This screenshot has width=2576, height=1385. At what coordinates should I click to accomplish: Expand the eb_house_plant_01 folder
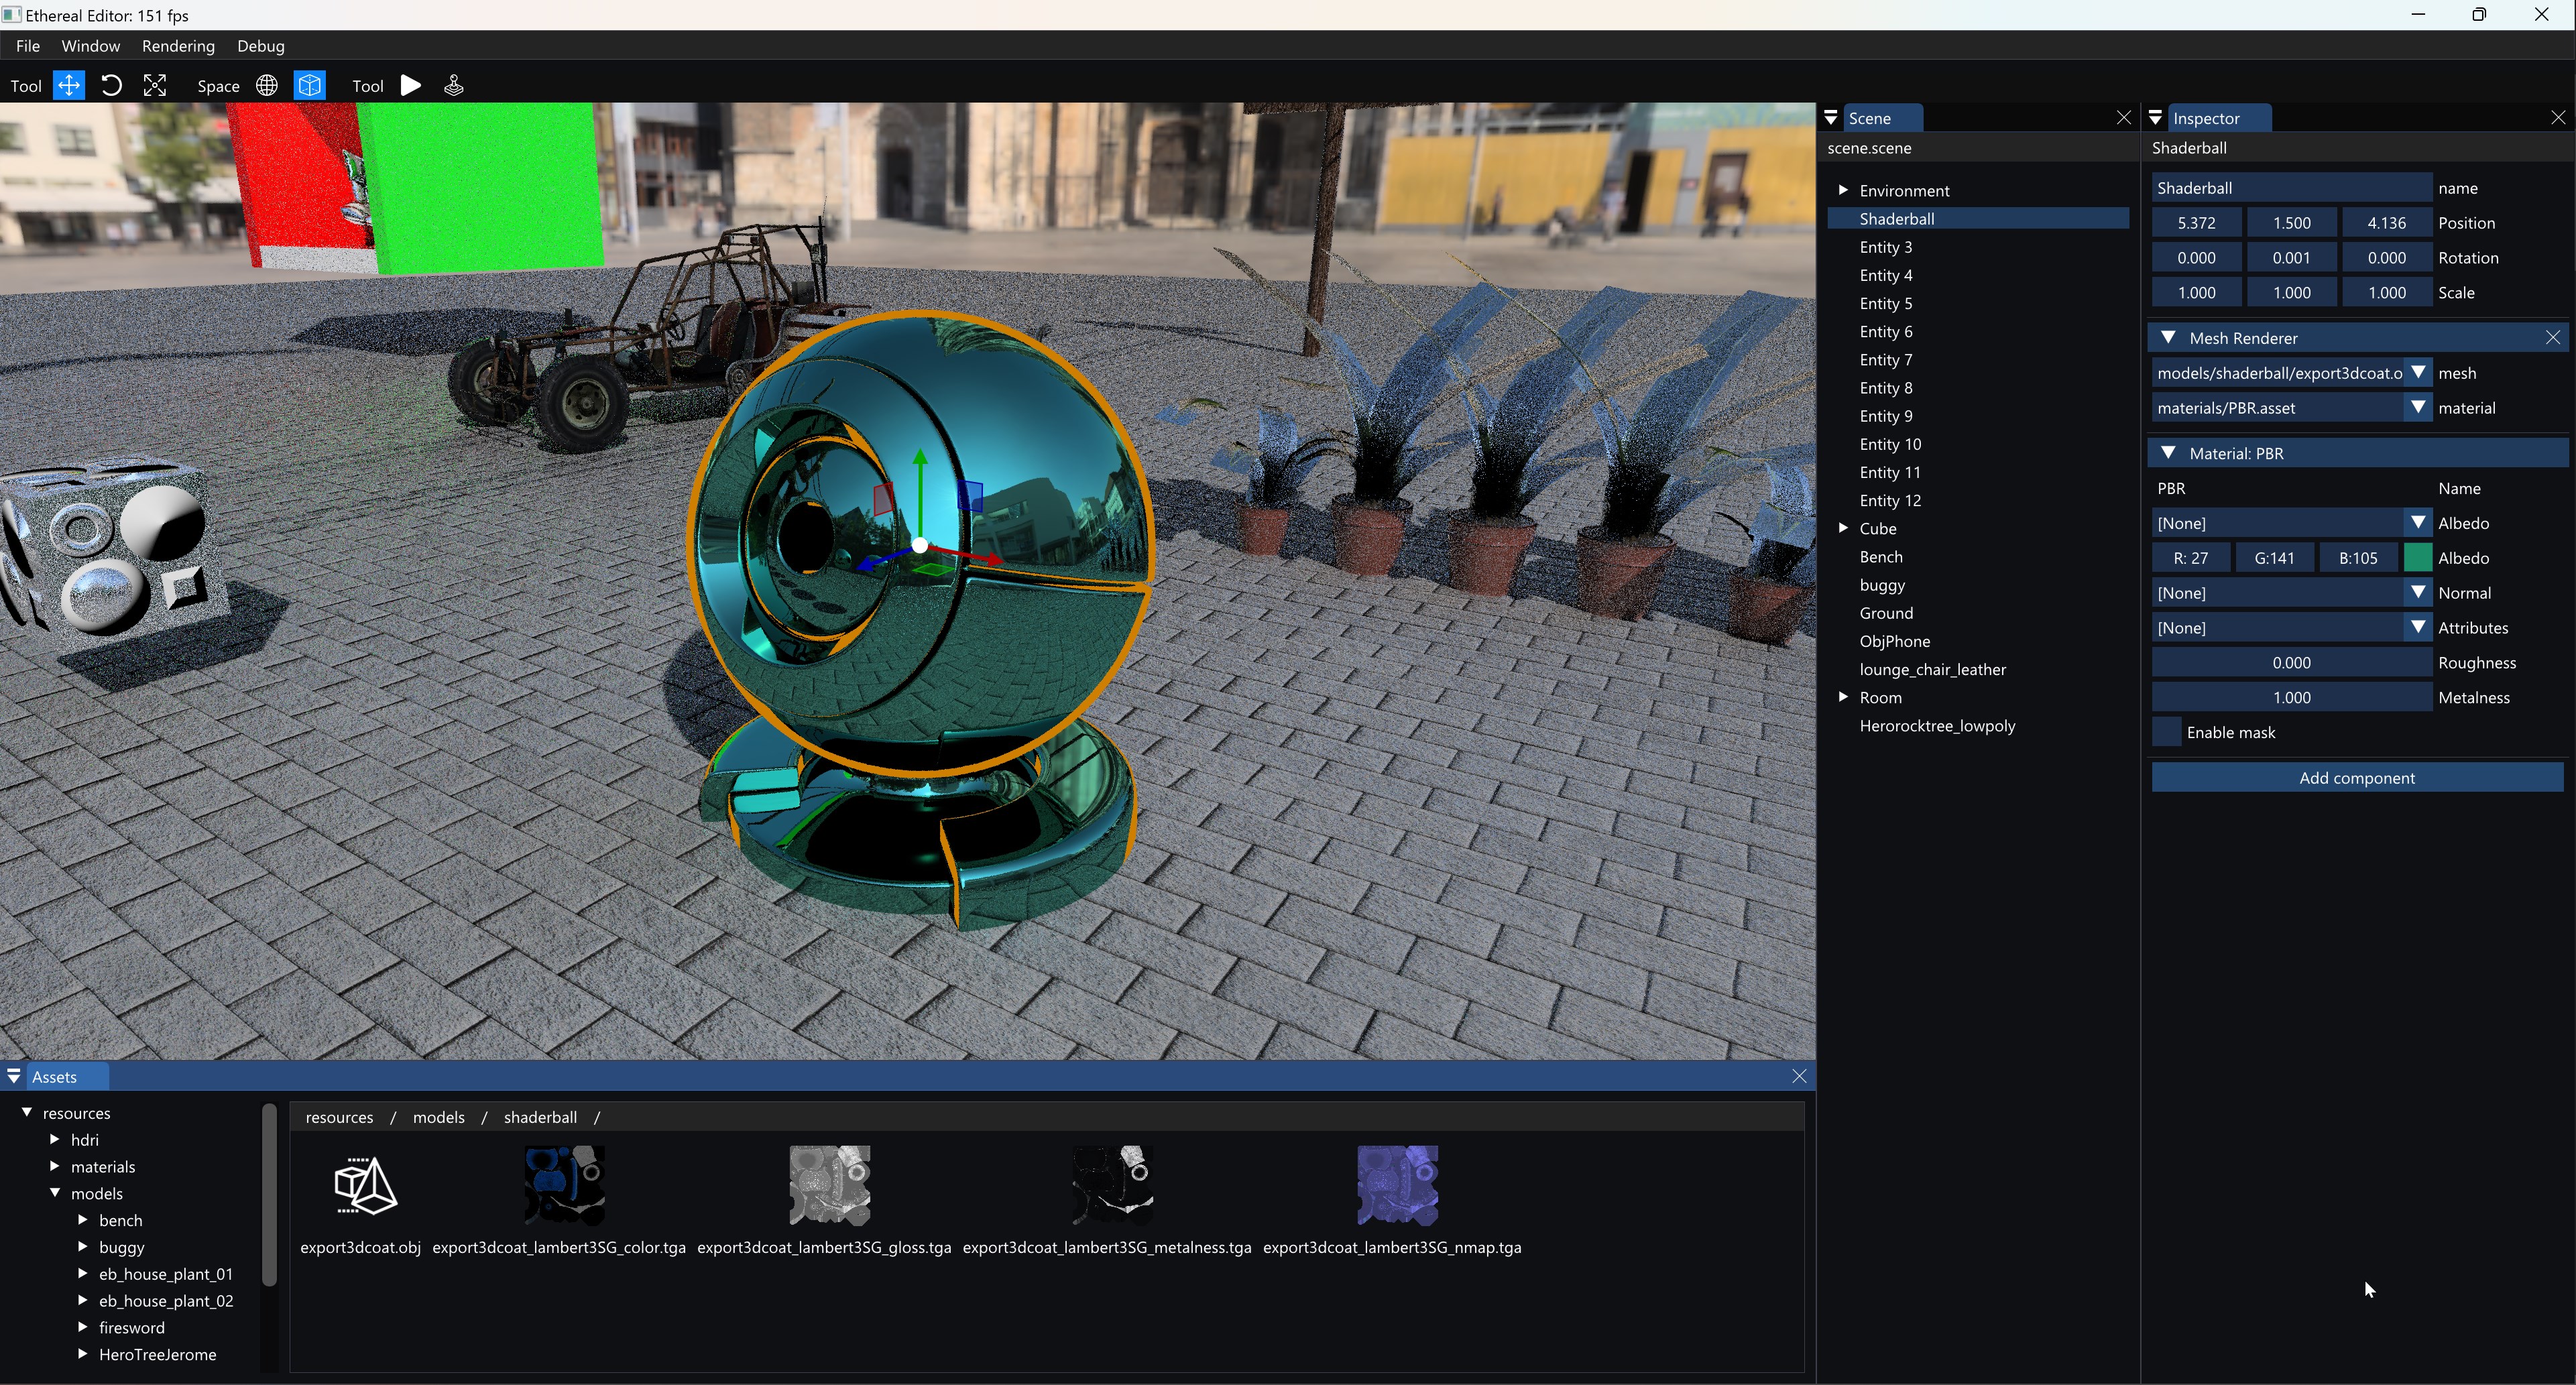point(83,1273)
